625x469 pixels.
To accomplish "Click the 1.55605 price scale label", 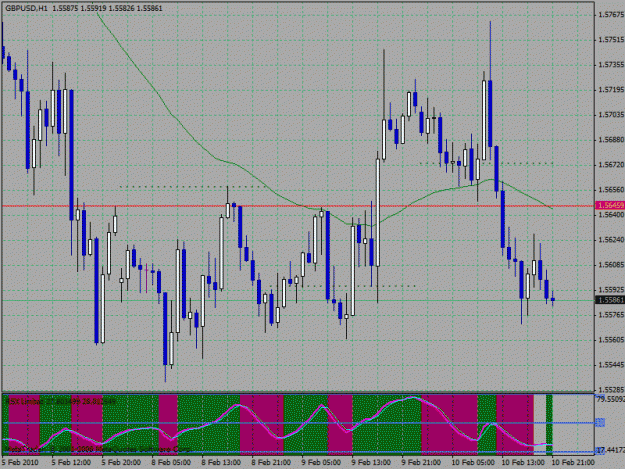I will 611,340.
